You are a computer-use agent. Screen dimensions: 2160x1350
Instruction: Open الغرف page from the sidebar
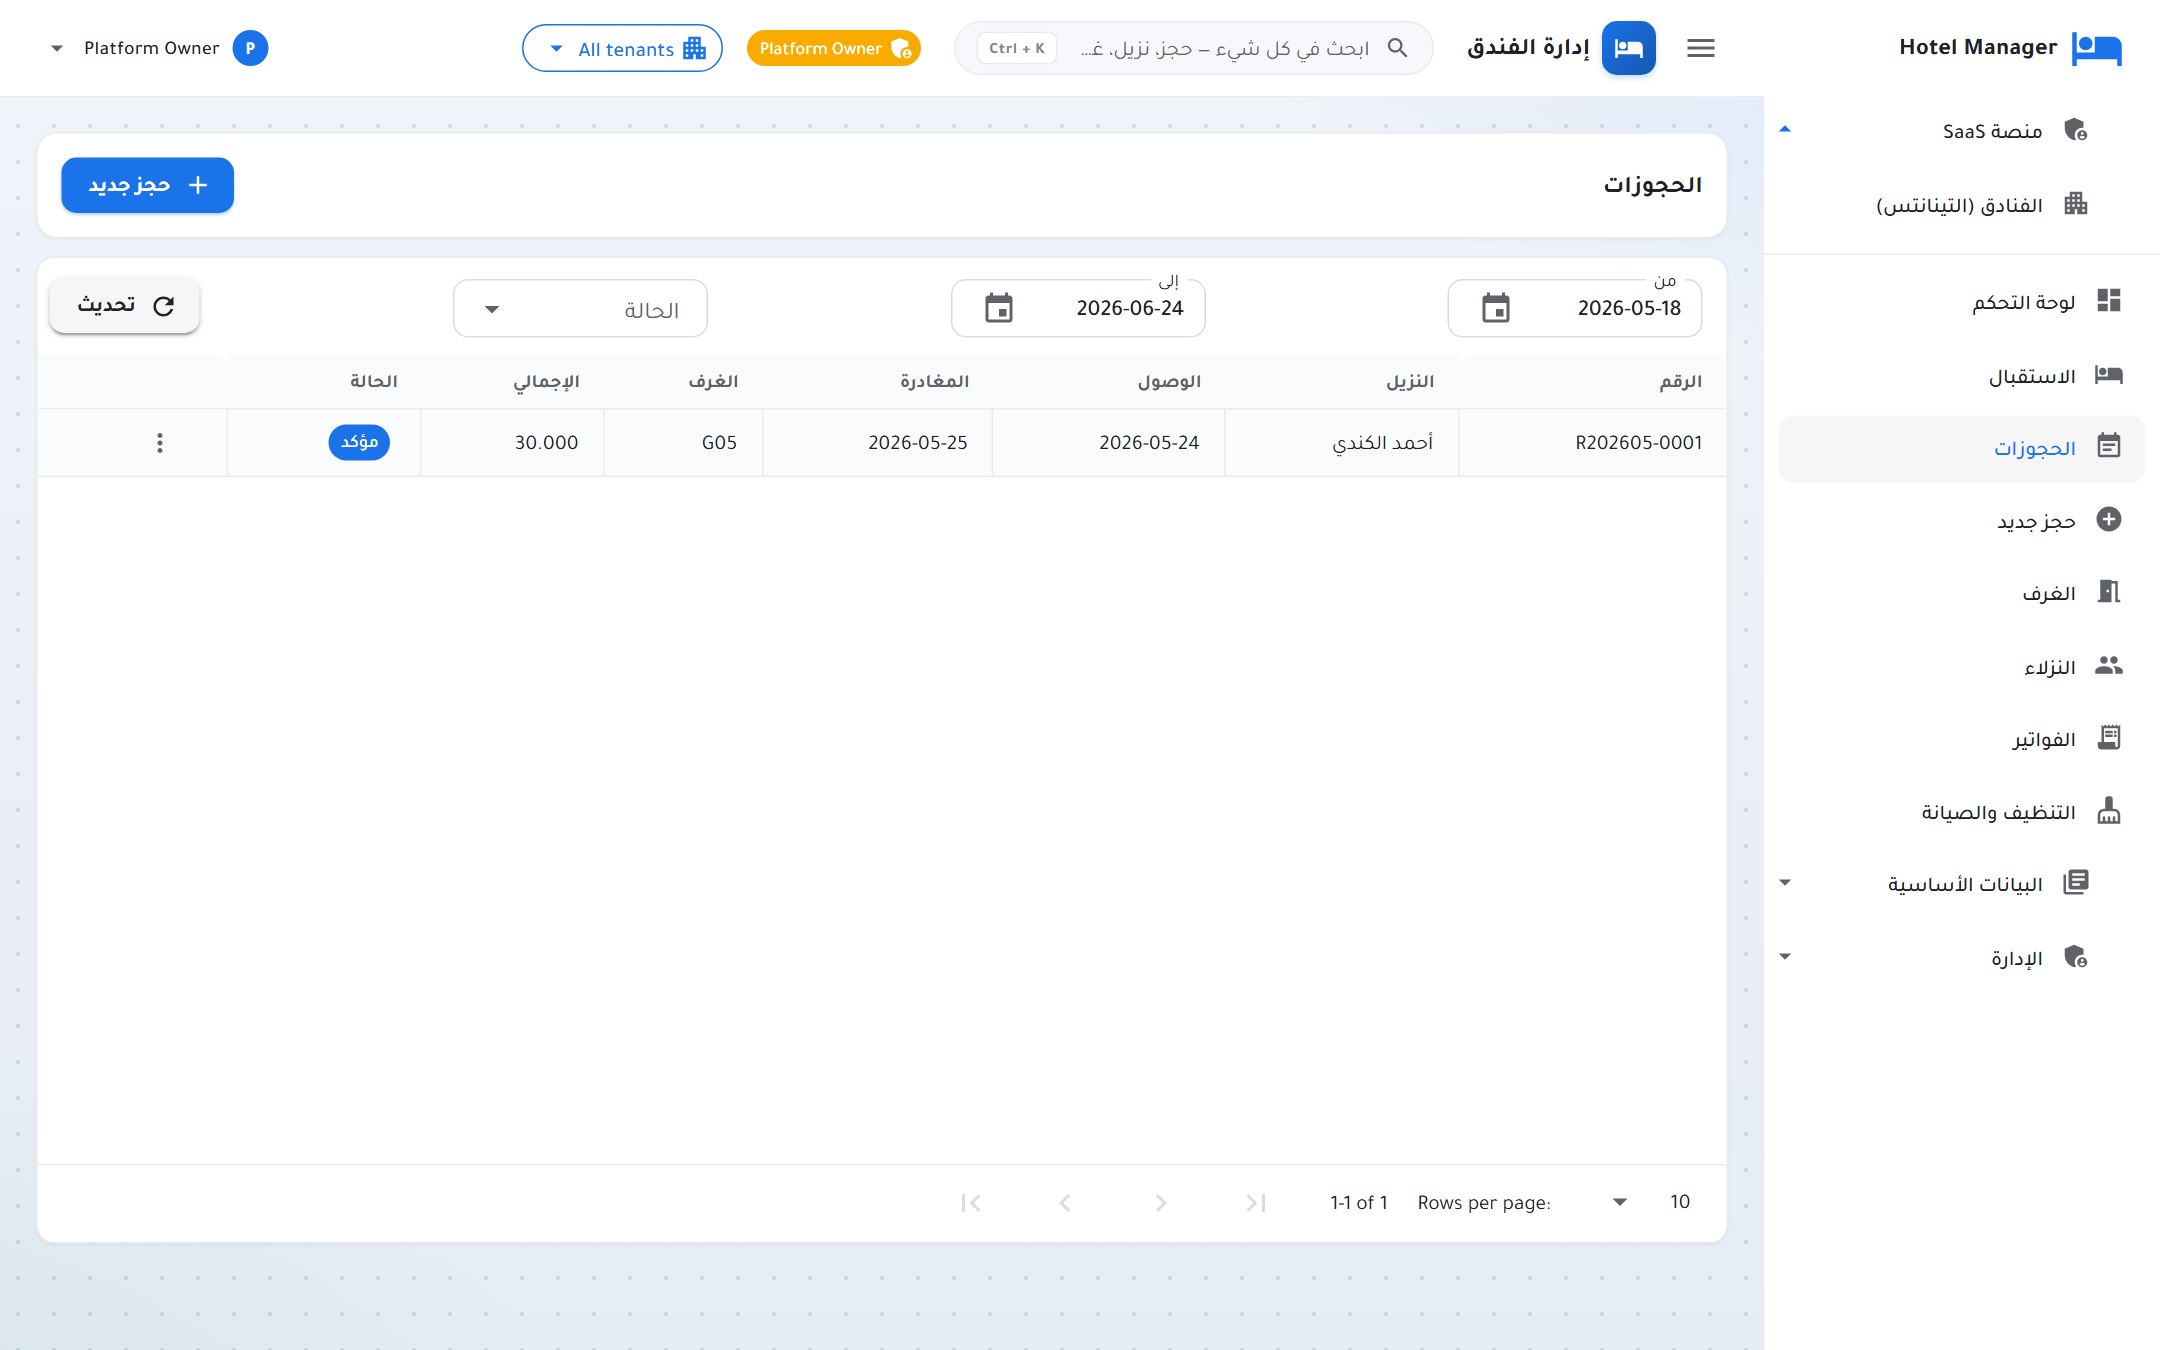click(1962, 593)
